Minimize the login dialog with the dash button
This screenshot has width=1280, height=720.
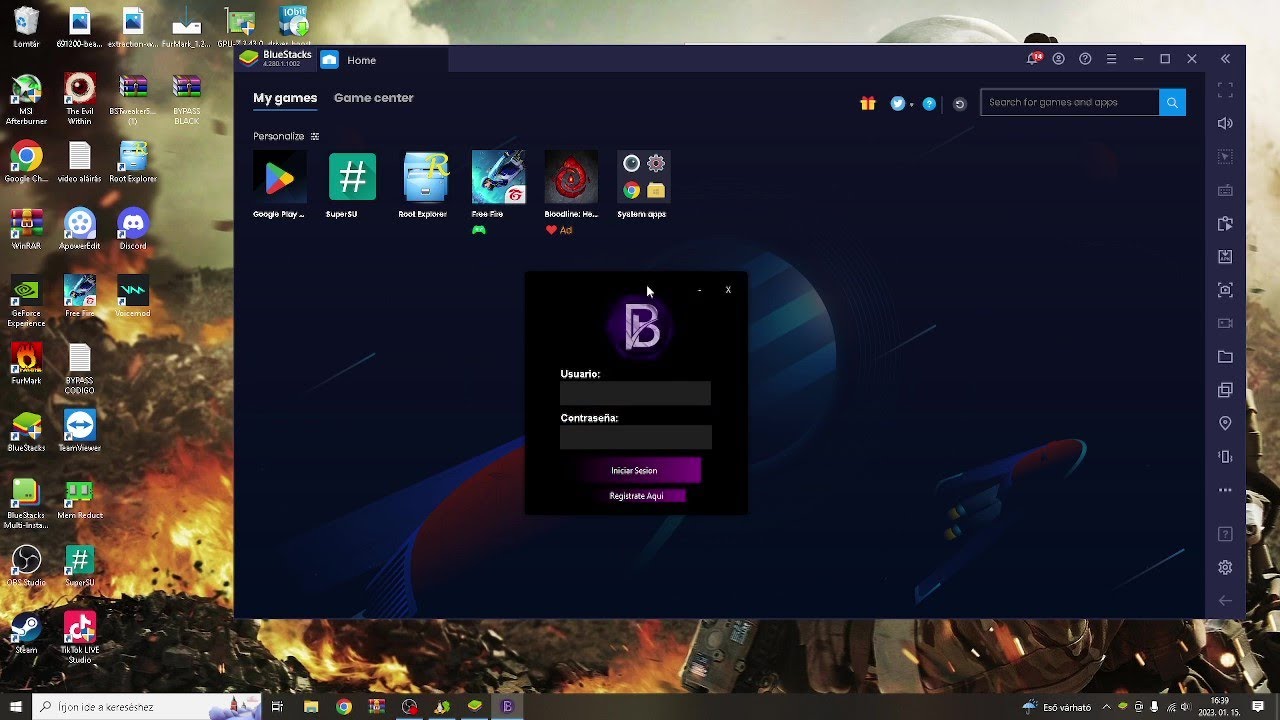(699, 290)
